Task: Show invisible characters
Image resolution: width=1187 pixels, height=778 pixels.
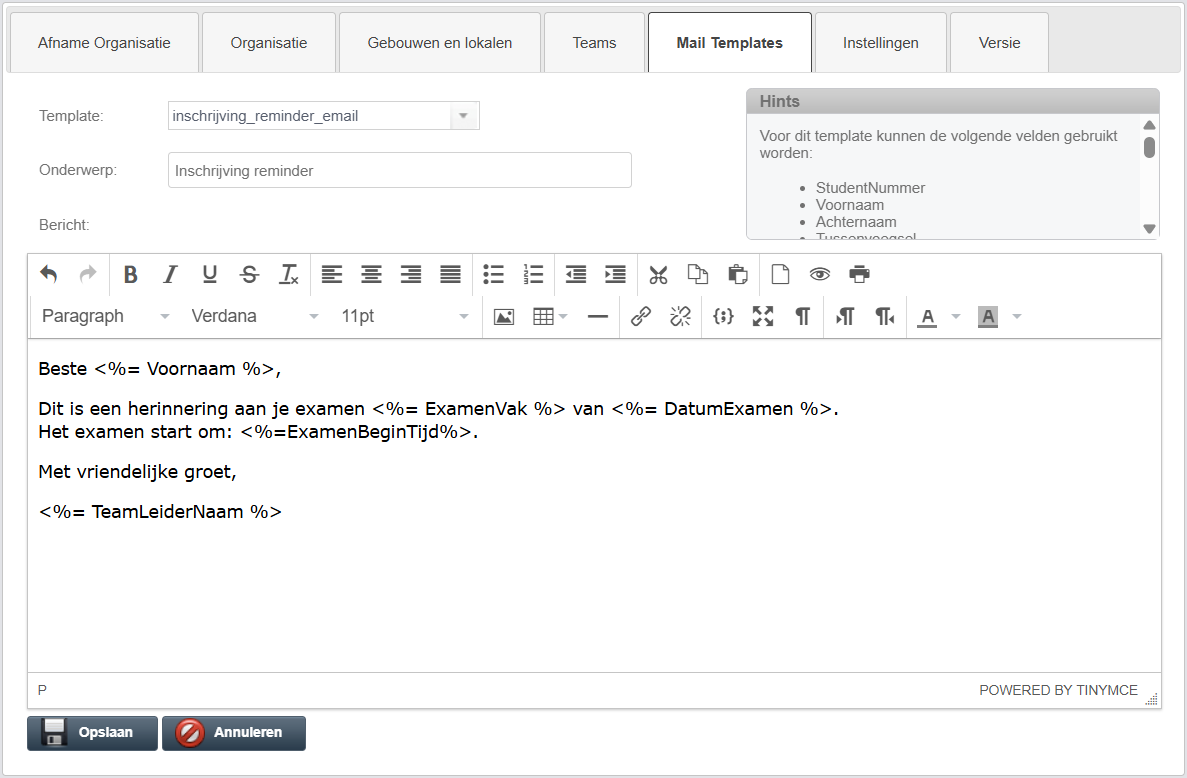Action: tap(802, 316)
